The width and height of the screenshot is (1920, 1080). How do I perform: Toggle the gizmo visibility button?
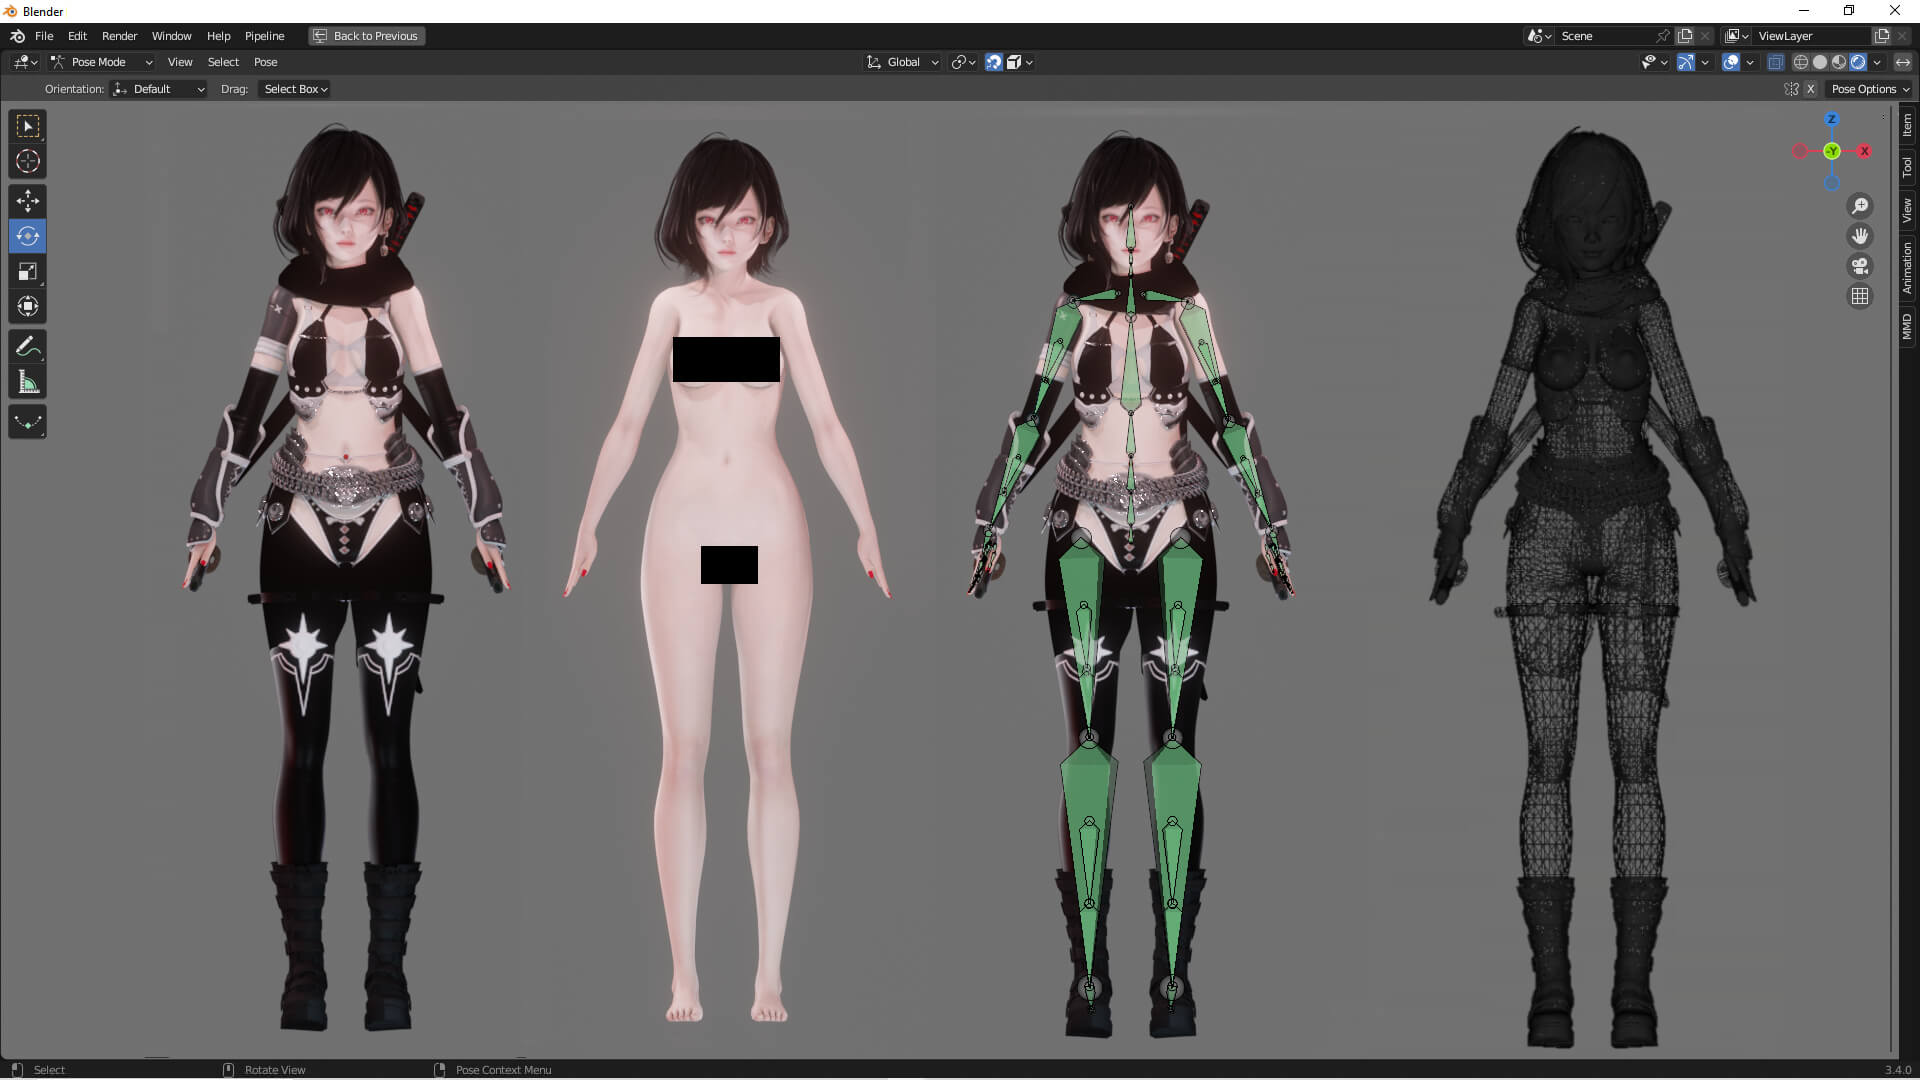(1686, 62)
